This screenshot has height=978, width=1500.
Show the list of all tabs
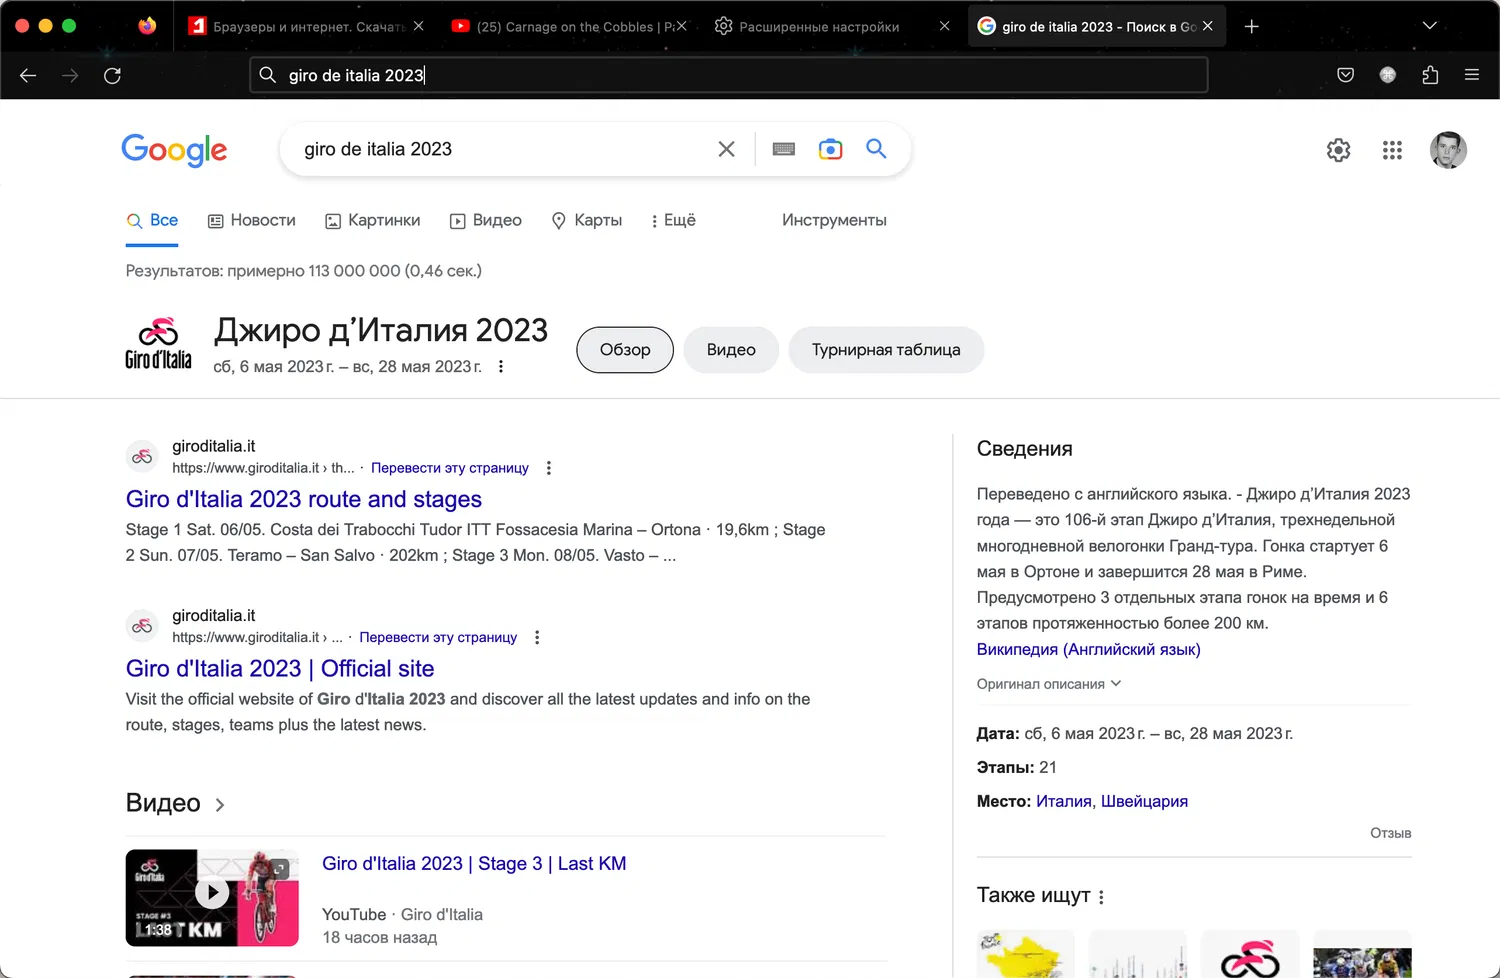(x=1430, y=27)
